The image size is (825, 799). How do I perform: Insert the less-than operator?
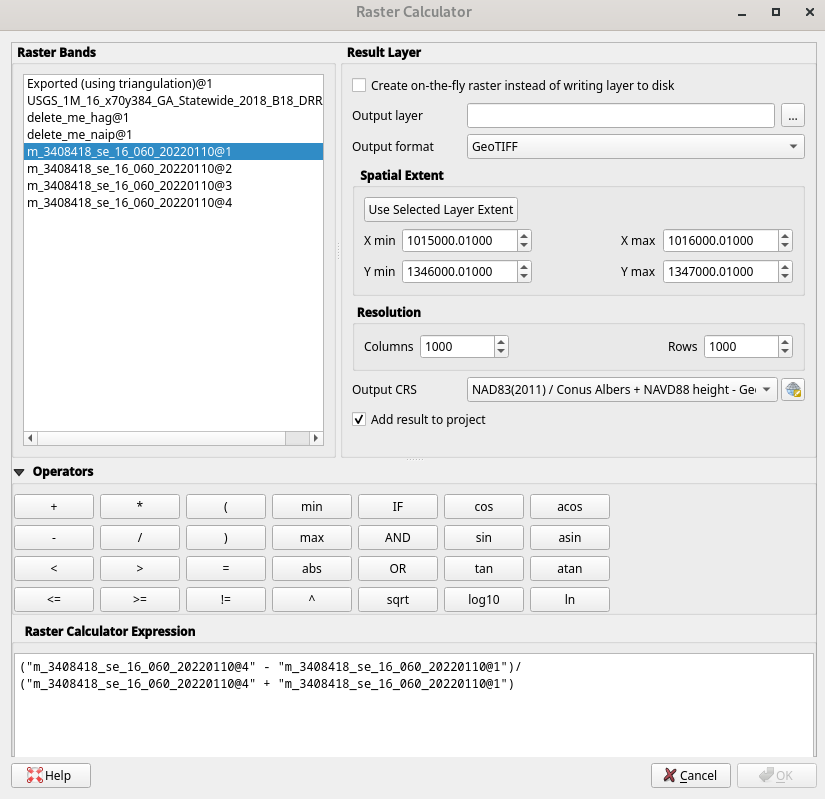[x=54, y=569]
